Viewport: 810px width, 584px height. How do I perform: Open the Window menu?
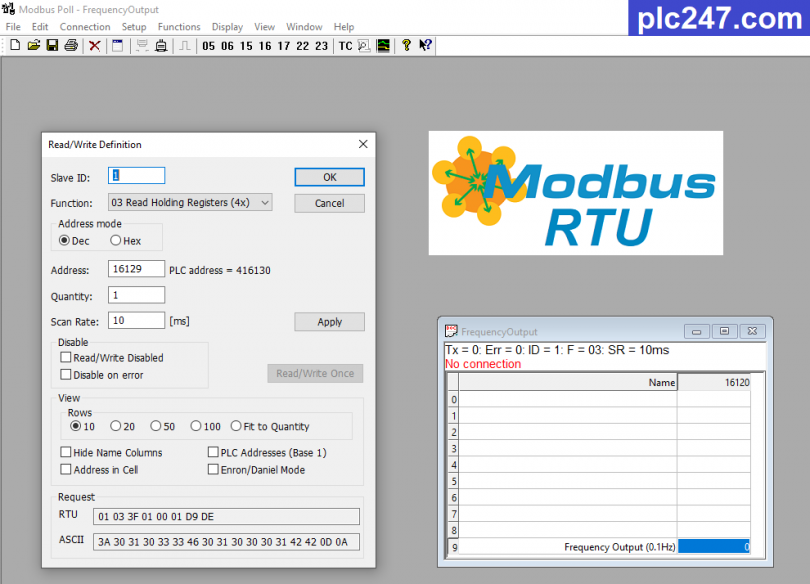coord(304,27)
